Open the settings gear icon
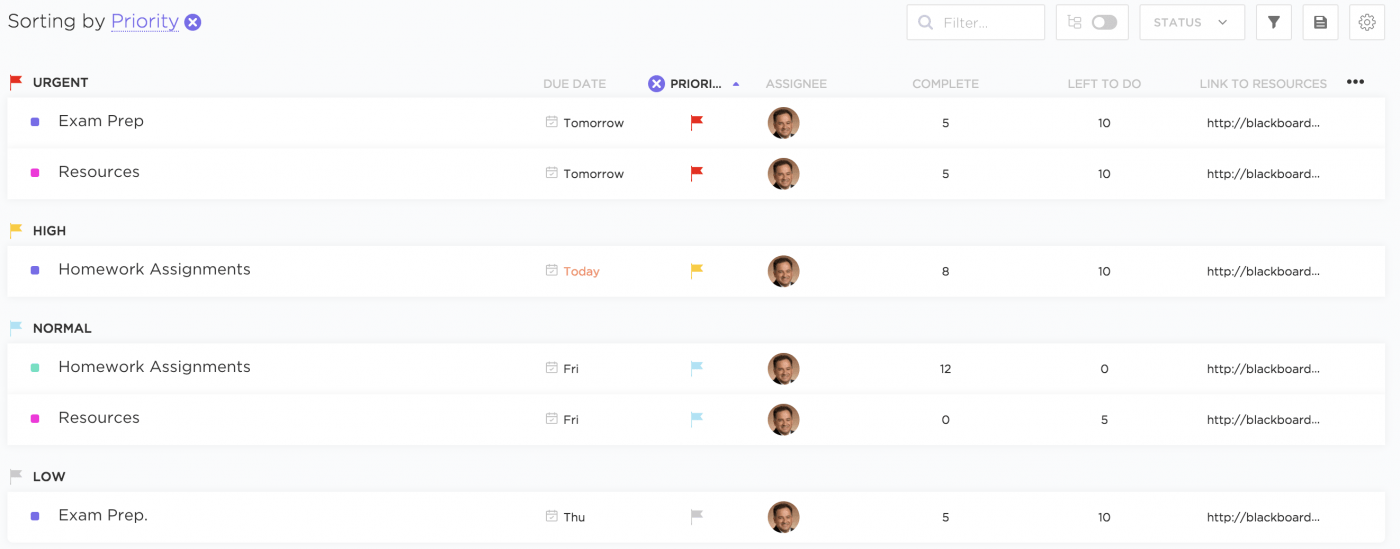1400x549 pixels. pos(1367,22)
